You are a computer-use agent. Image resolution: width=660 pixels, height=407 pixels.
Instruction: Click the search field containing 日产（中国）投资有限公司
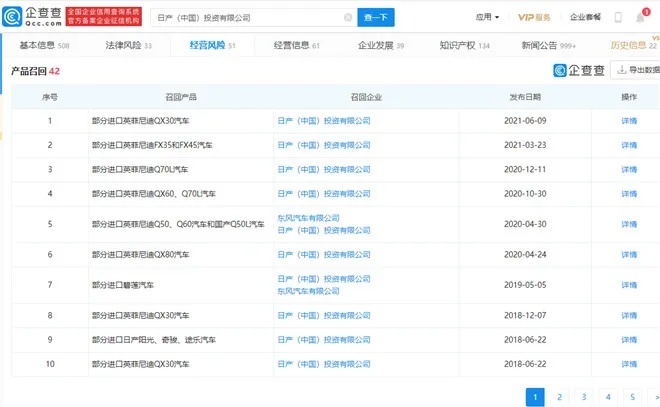coord(254,17)
